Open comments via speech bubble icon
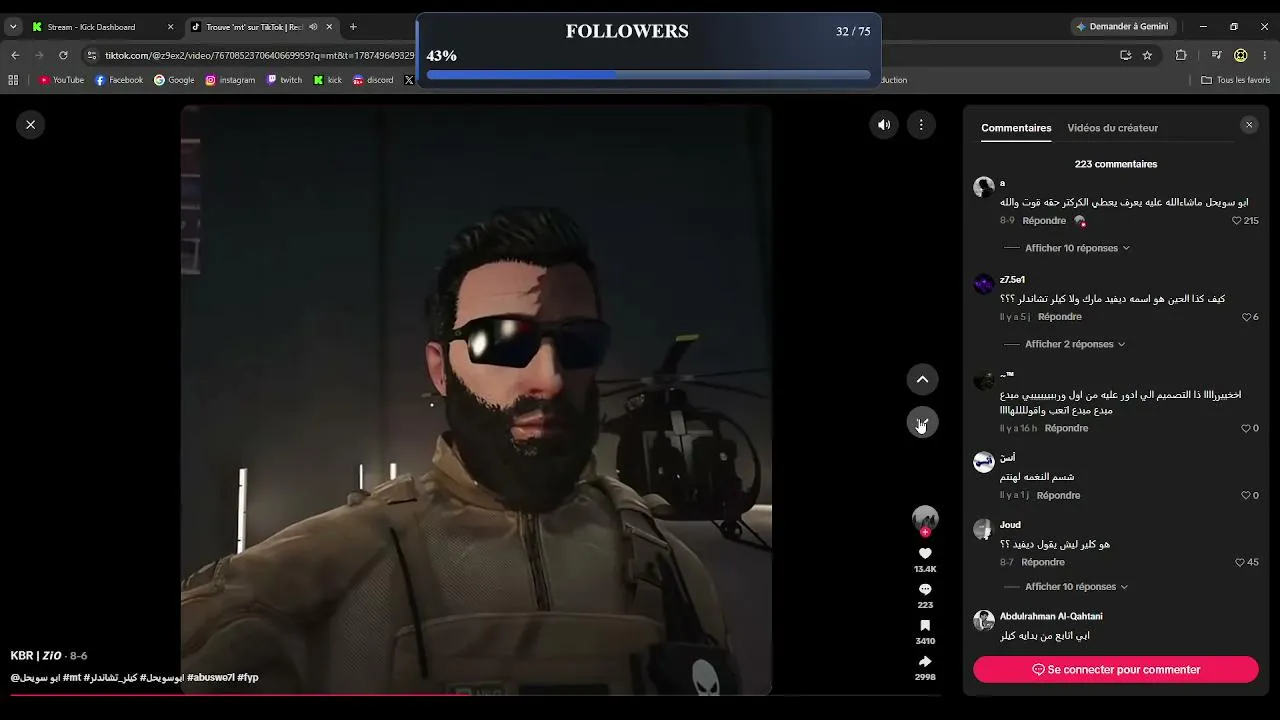Image resolution: width=1280 pixels, height=720 pixels. [925, 589]
